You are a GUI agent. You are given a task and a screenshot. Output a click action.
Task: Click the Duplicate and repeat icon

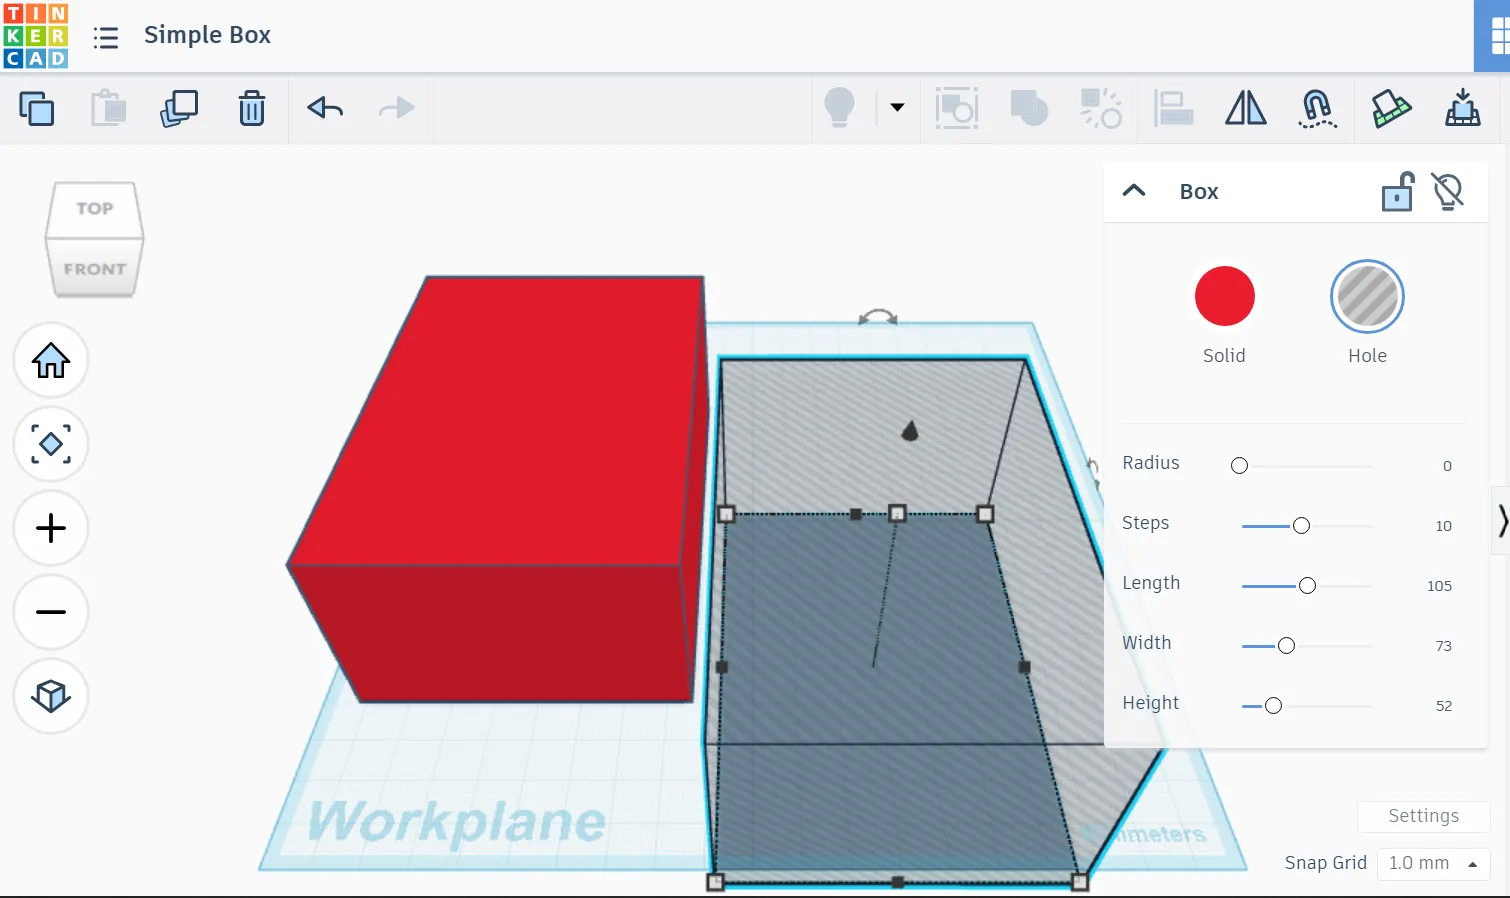coord(179,108)
